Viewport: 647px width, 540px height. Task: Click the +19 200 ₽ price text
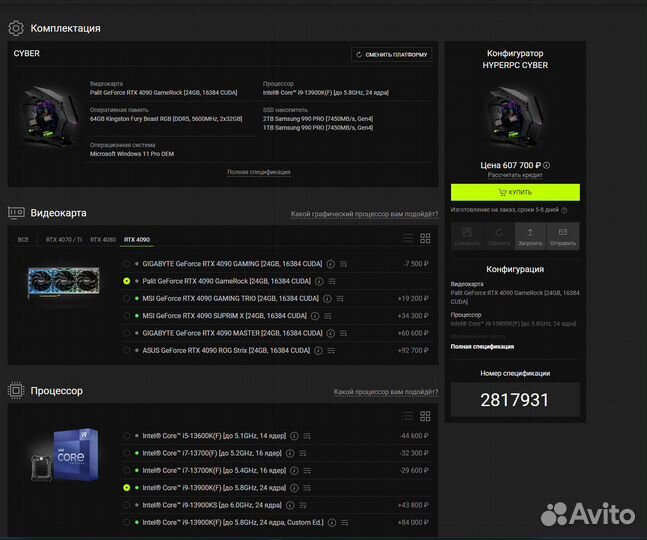pyautogui.click(x=413, y=299)
